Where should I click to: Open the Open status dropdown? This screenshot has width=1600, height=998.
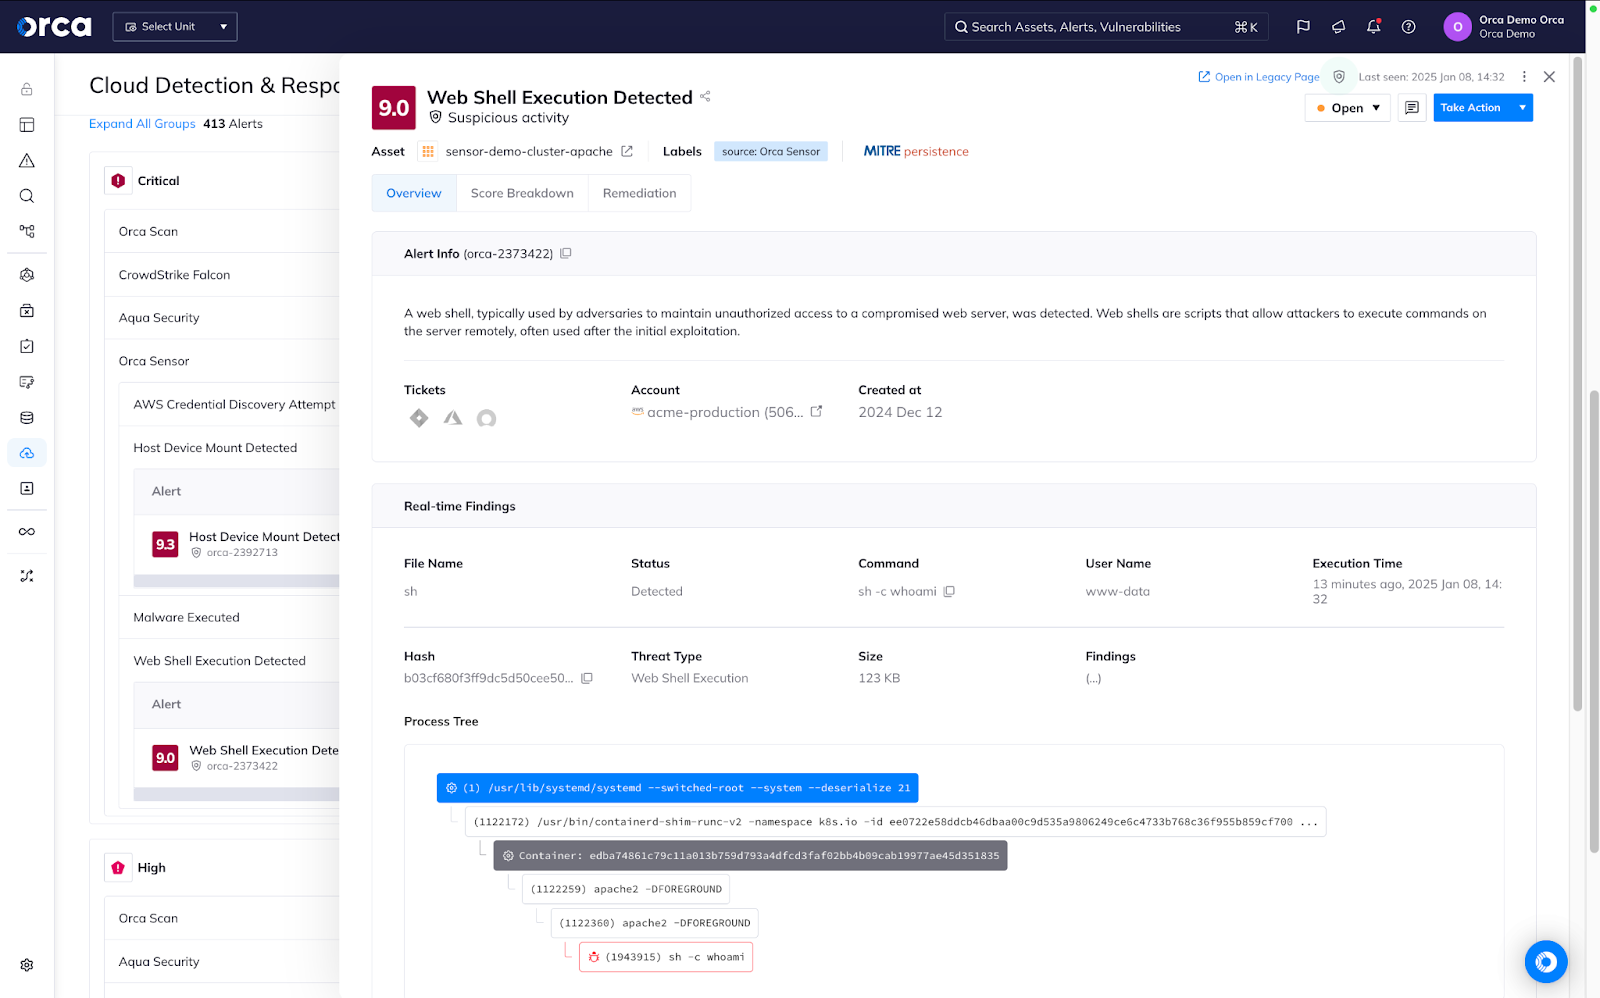coord(1347,108)
